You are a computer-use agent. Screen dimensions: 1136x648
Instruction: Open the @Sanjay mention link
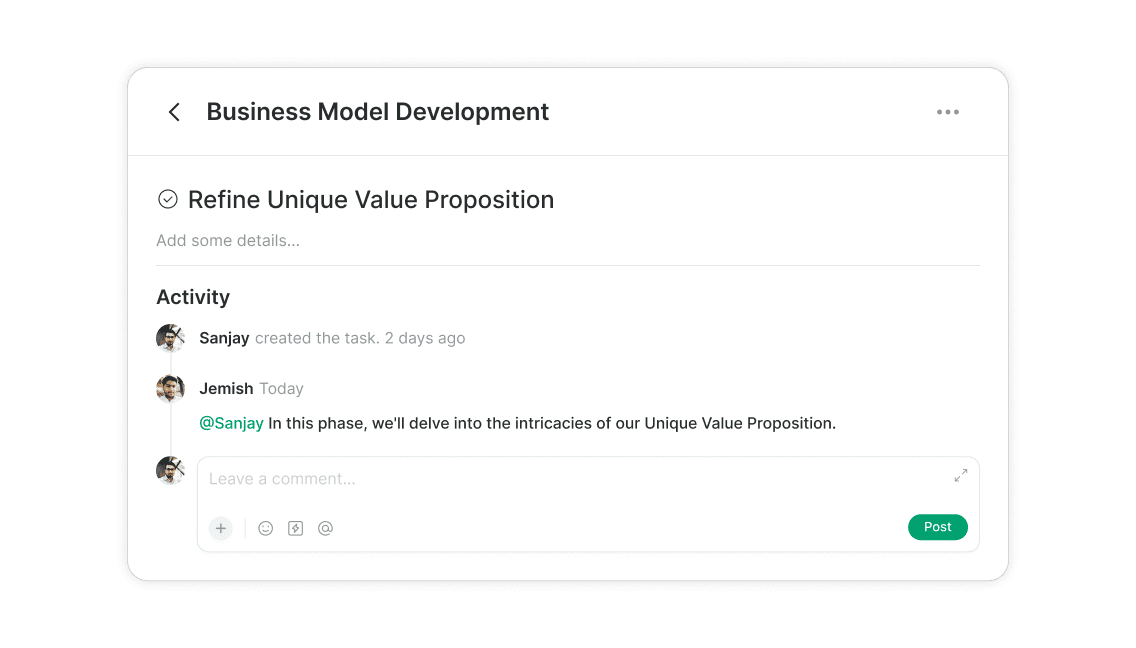pyautogui.click(x=231, y=423)
